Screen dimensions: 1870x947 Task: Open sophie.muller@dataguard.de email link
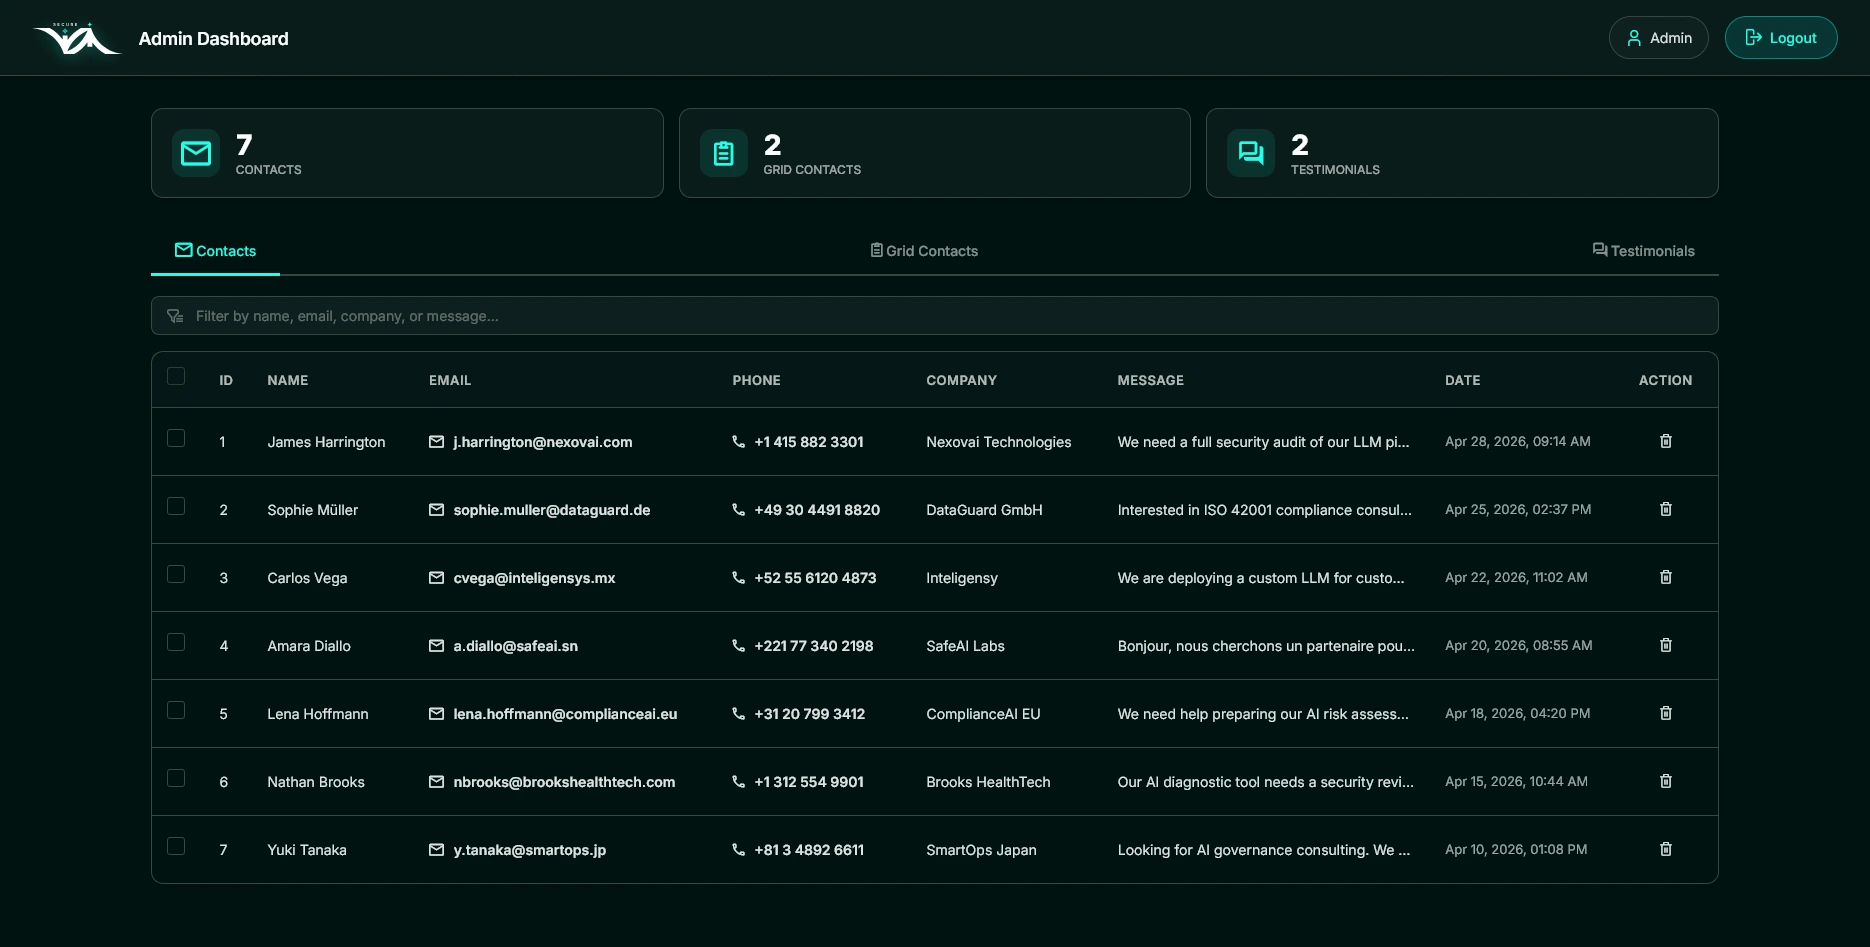552,510
